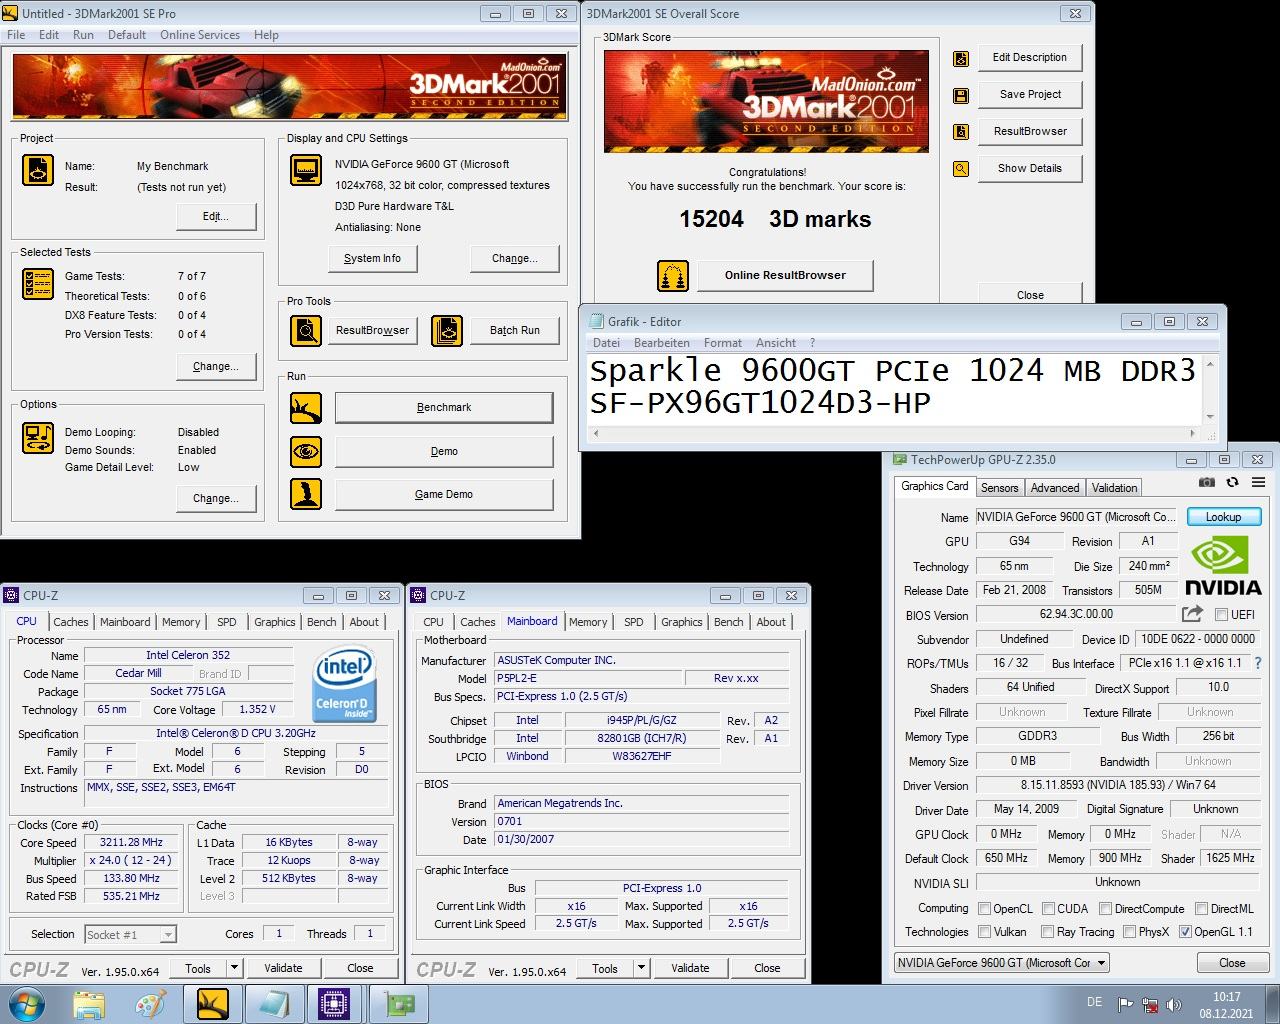Click the ResultBrowser icon in Overall Score window

[961, 132]
